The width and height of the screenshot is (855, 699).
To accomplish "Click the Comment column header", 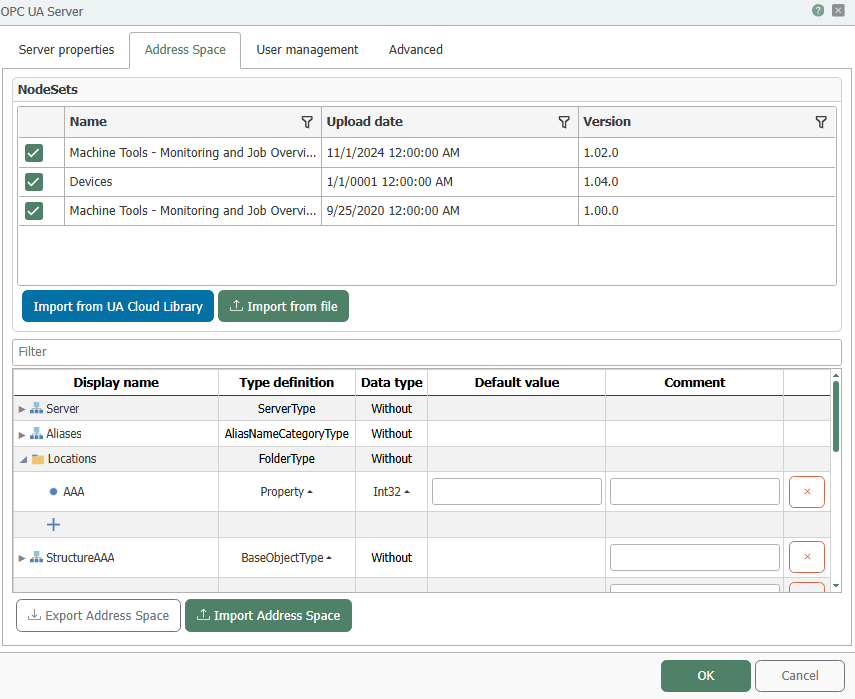I will 695,383.
